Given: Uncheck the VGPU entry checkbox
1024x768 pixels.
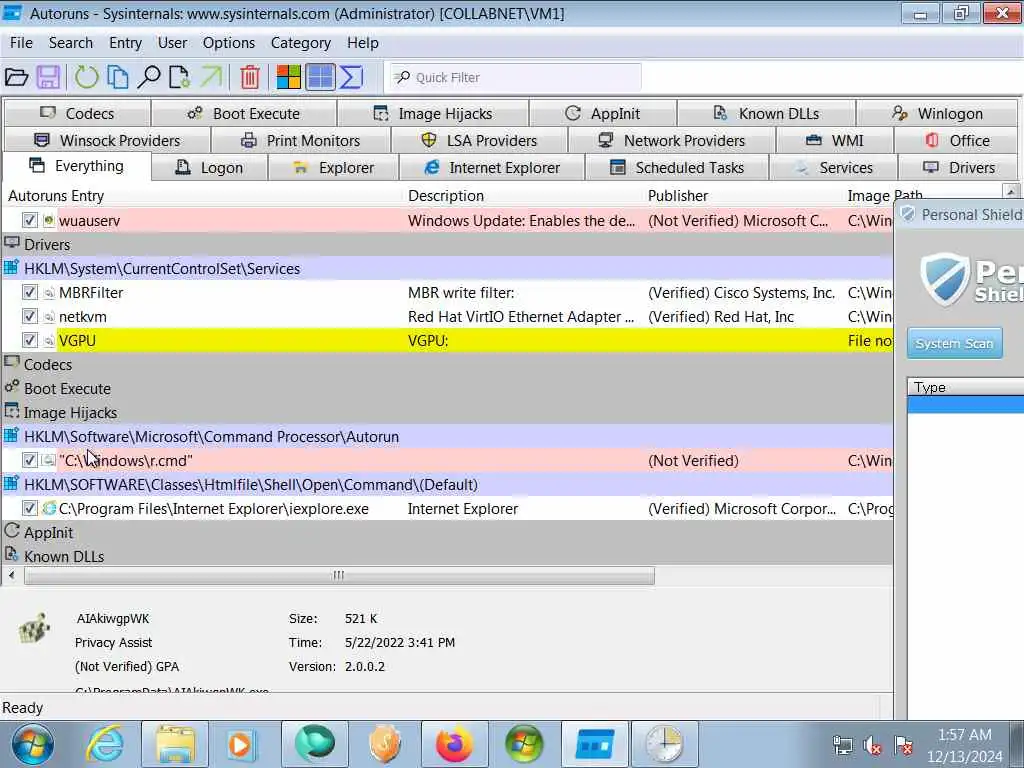Looking at the screenshot, I should [29, 340].
